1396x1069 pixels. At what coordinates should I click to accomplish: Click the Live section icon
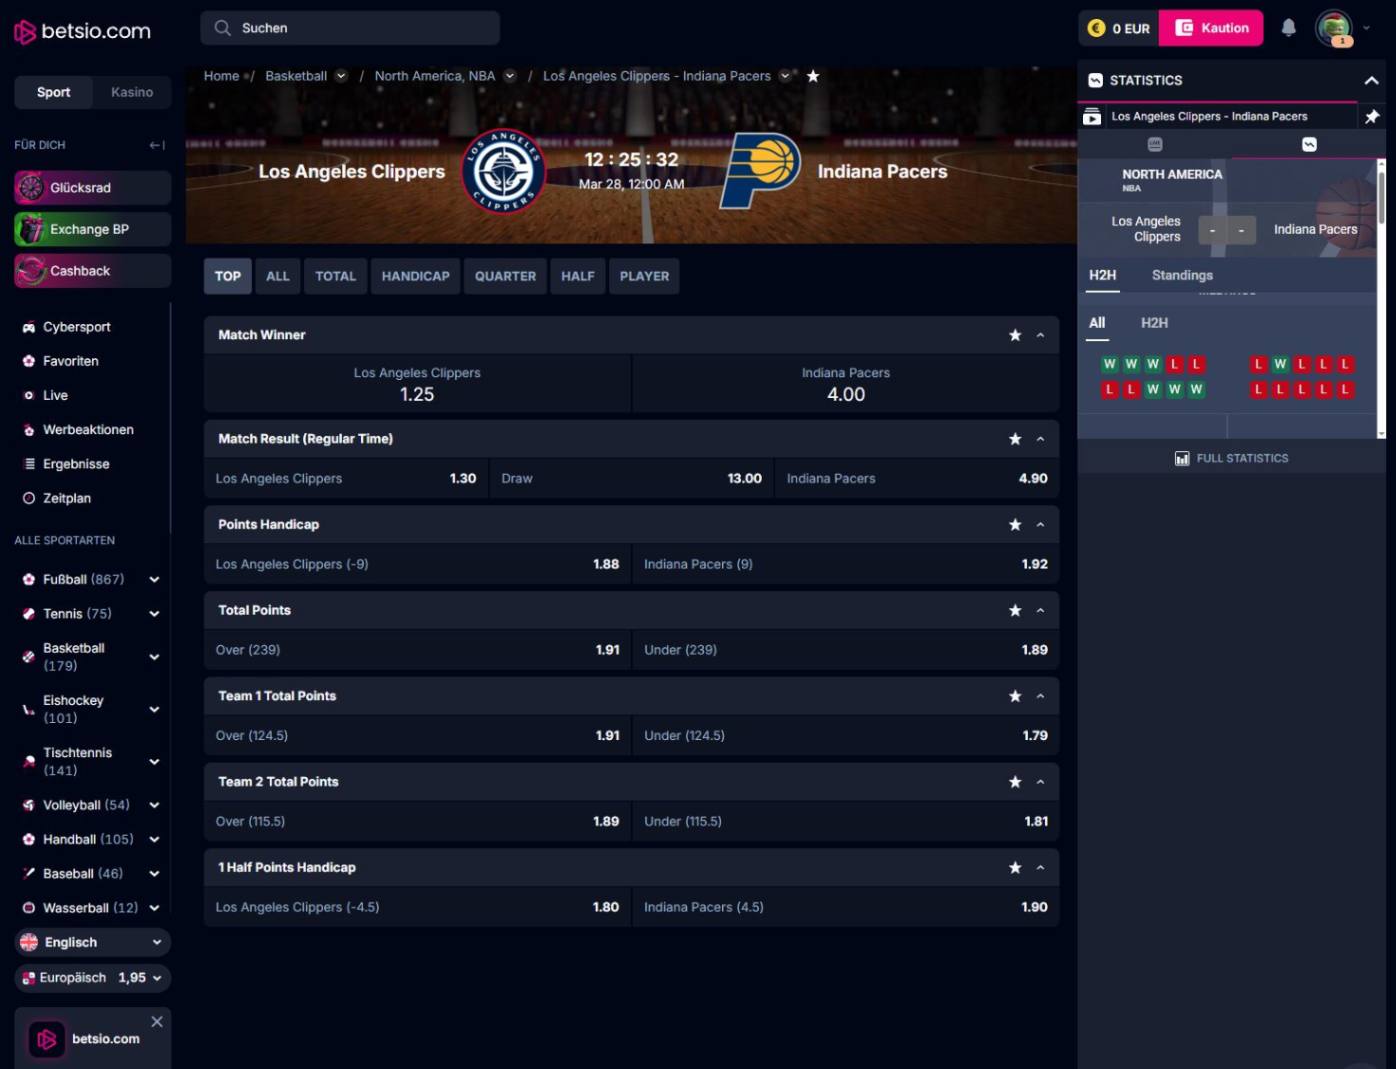[28, 395]
